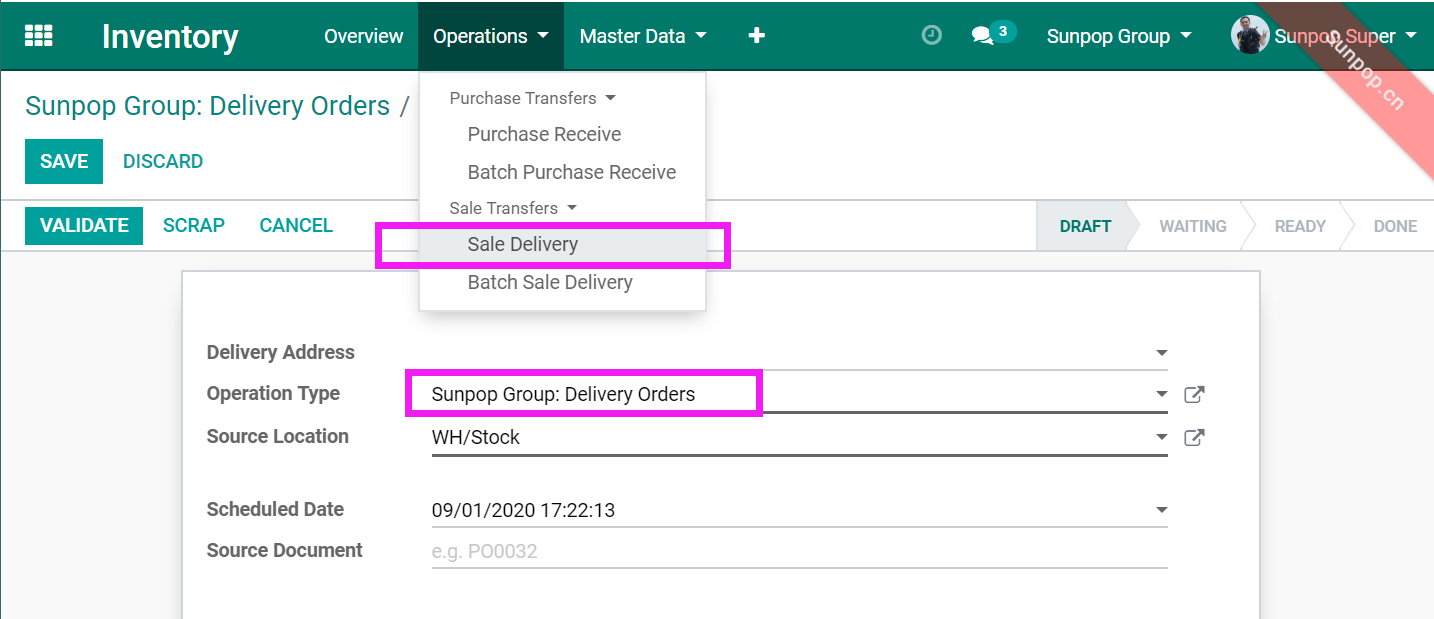Focus the Source Document input field
The height and width of the screenshot is (619, 1434).
(x=800, y=551)
